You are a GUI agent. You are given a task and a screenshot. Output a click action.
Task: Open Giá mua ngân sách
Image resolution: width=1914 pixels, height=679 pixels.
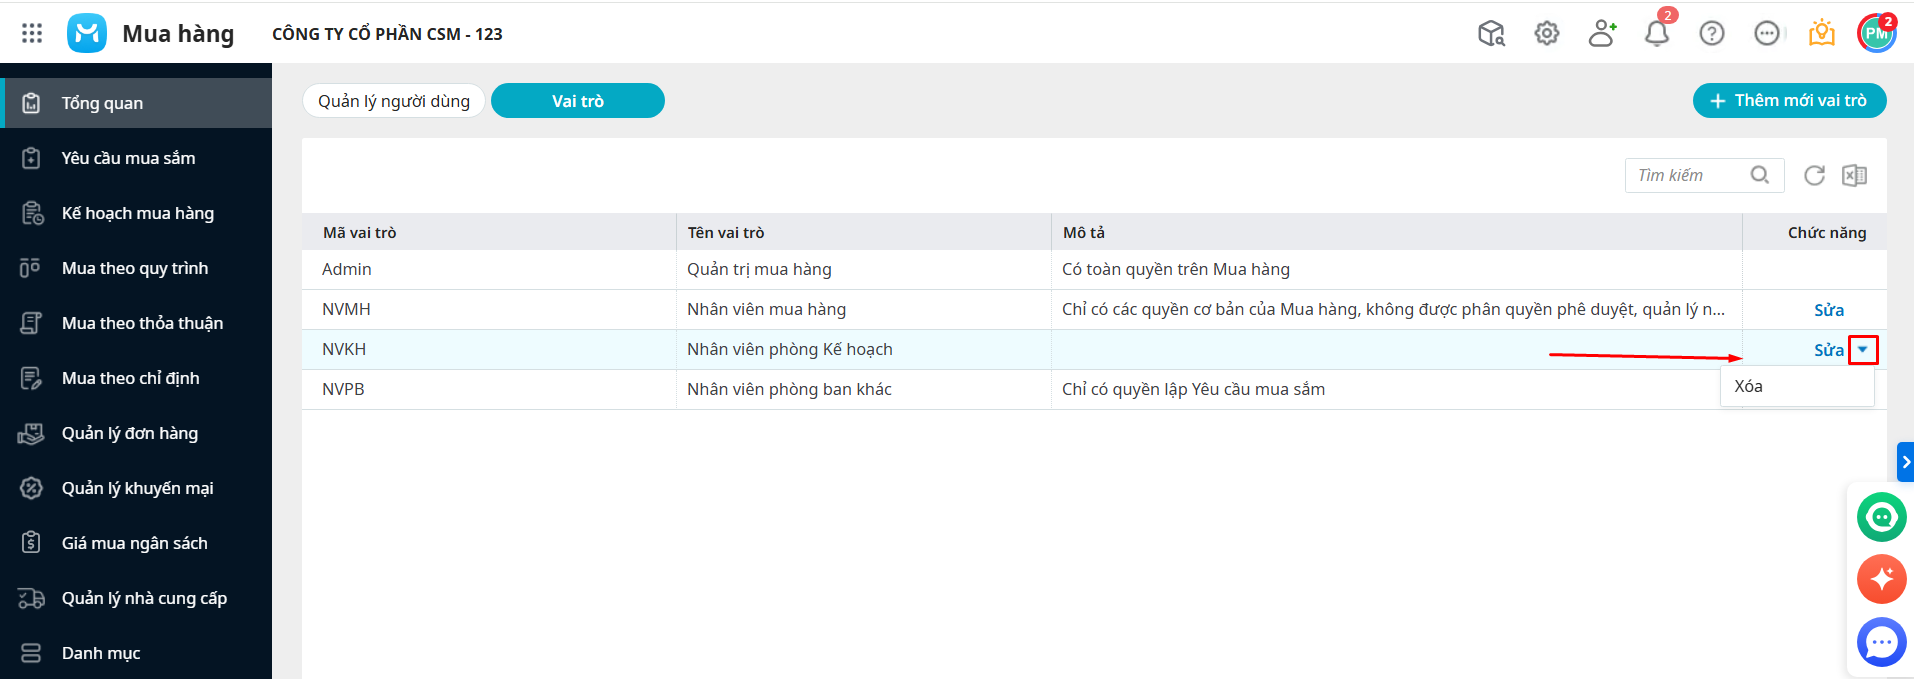[136, 543]
